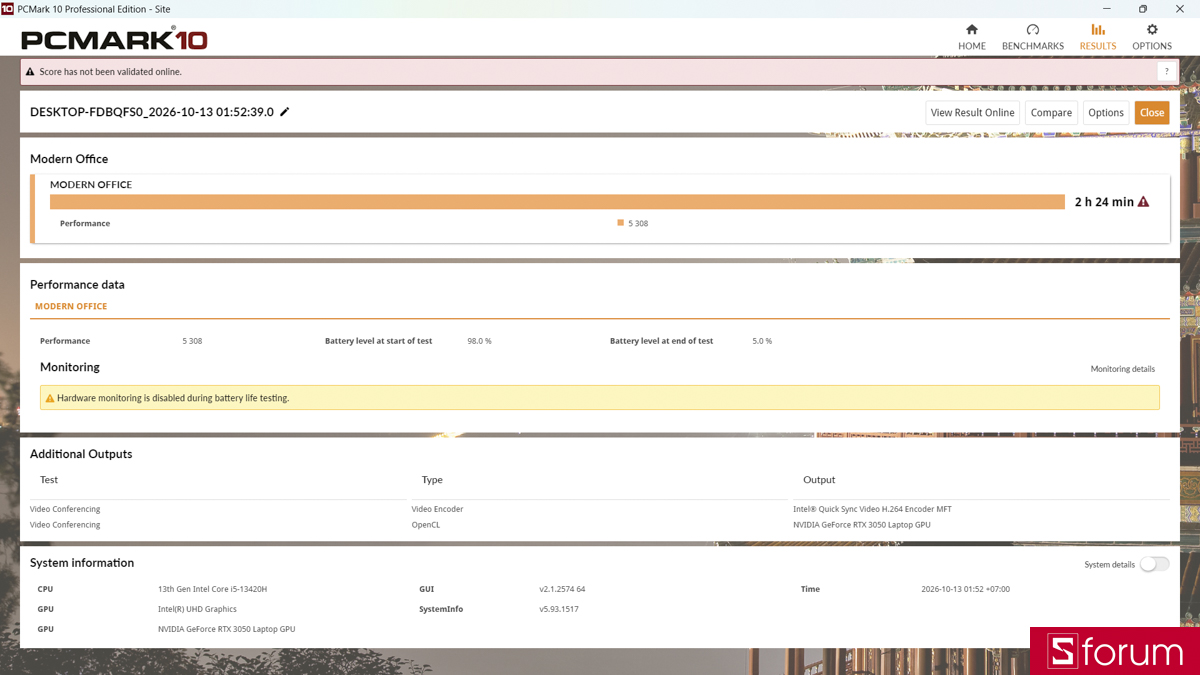
Task: Open the Home icon in navigation
Action: point(972,30)
